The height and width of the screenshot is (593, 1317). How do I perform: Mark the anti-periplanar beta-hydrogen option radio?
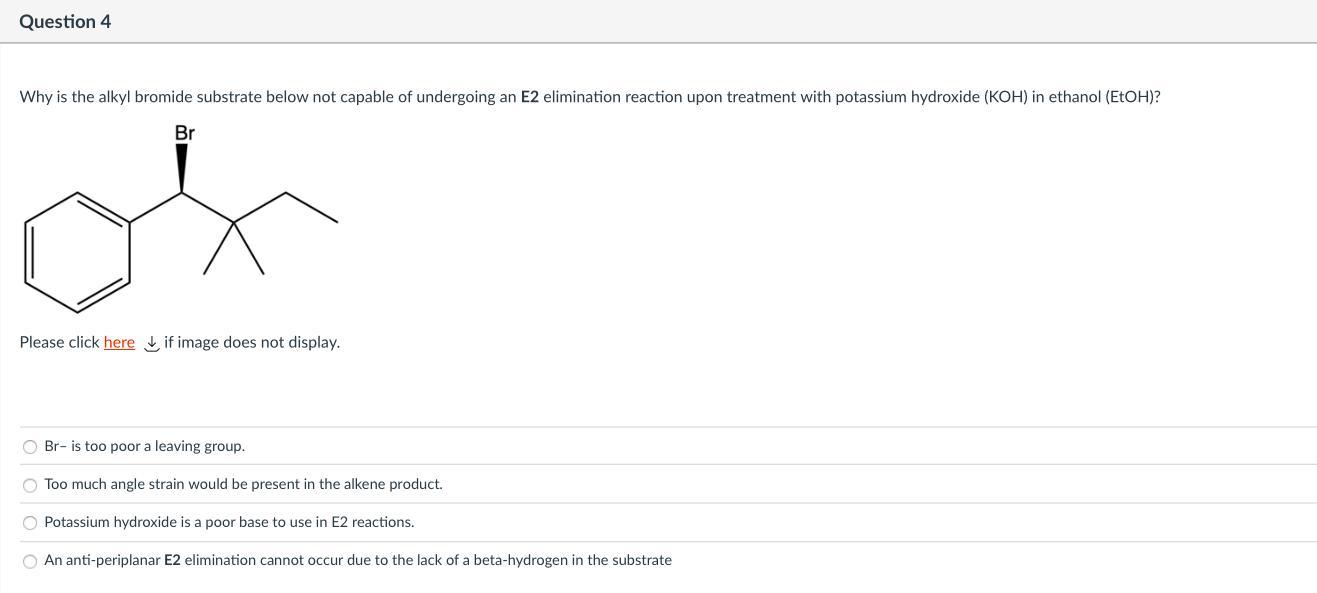(x=30, y=561)
